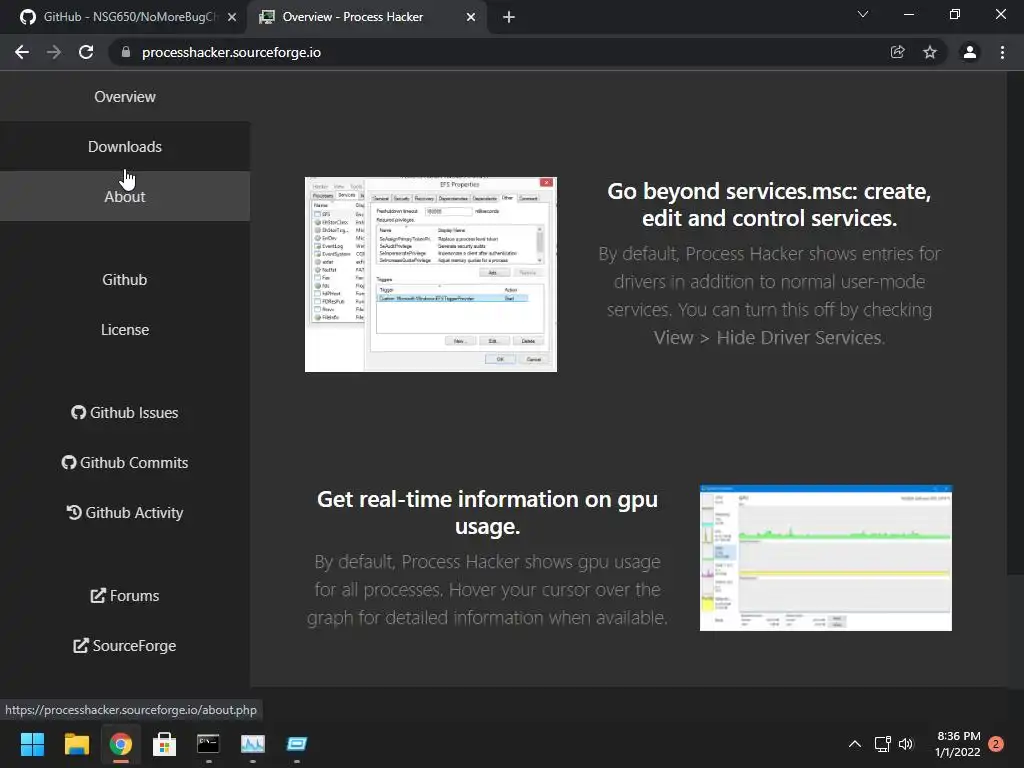
Task: Open the command prompt taskbar icon
Action: click(x=208, y=744)
